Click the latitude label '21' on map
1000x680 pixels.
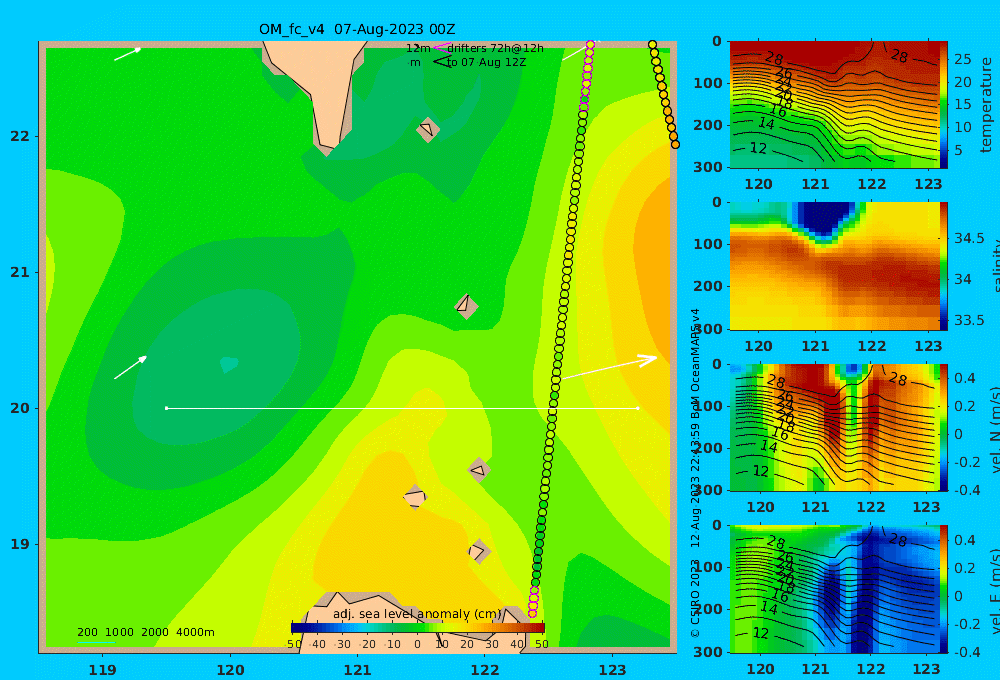(20, 272)
